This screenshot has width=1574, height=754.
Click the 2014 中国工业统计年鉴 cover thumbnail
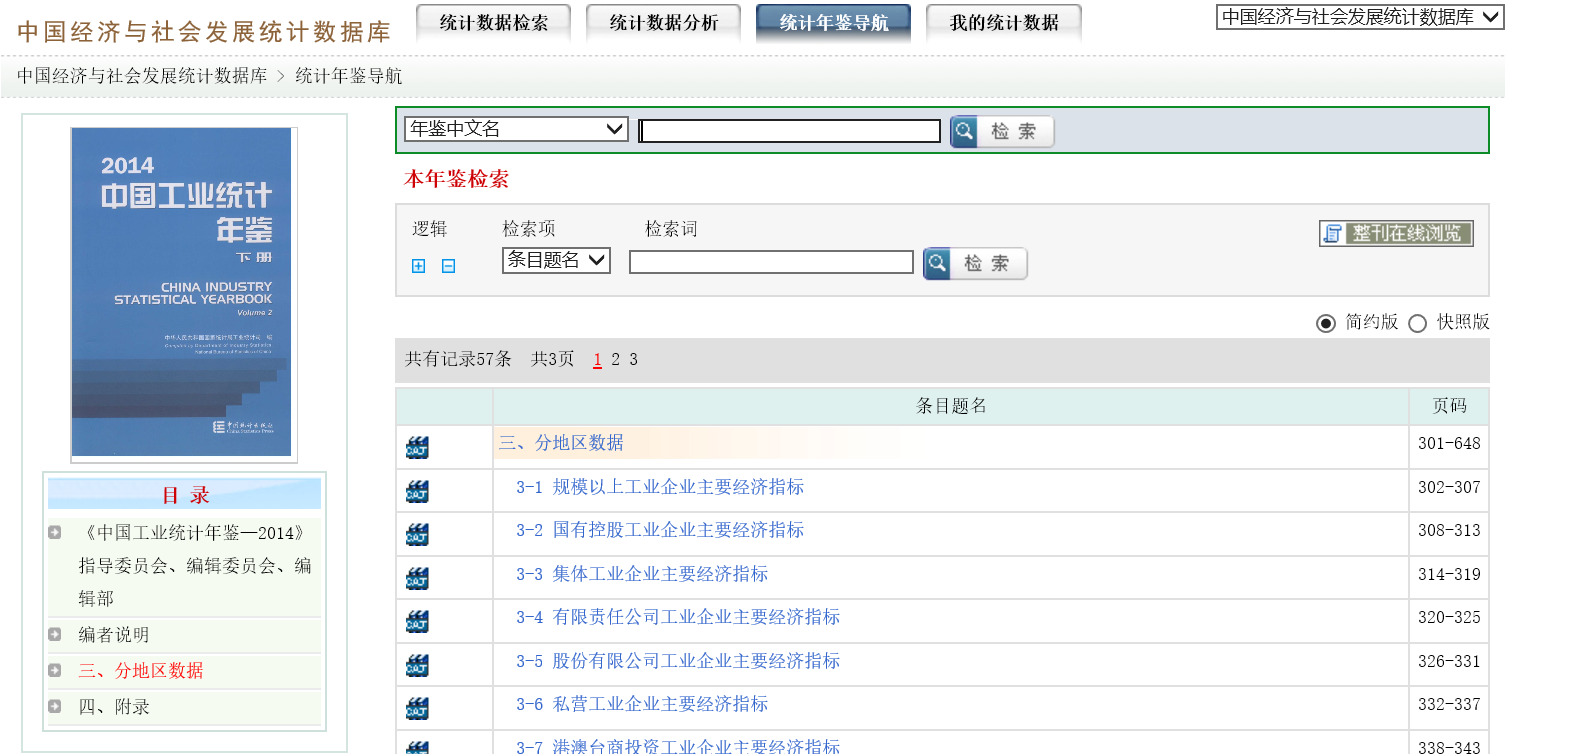pos(182,292)
